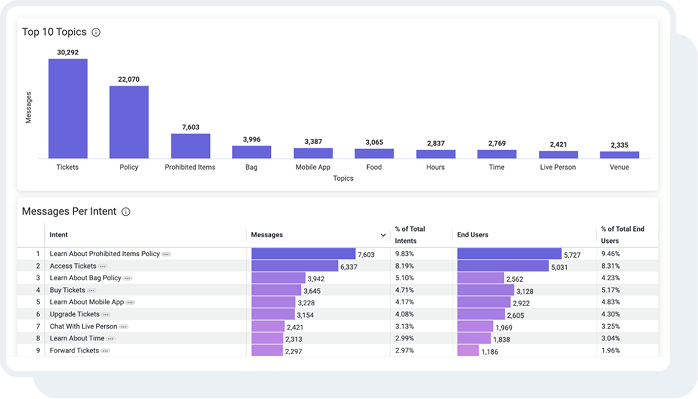Screen dimensions: 698x399
Task: Click the Prohibited Items axis label
Action: click(x=190, y=167)
